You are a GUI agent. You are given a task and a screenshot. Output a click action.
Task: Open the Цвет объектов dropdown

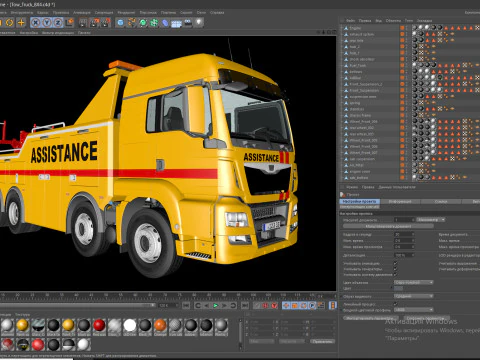414,282
